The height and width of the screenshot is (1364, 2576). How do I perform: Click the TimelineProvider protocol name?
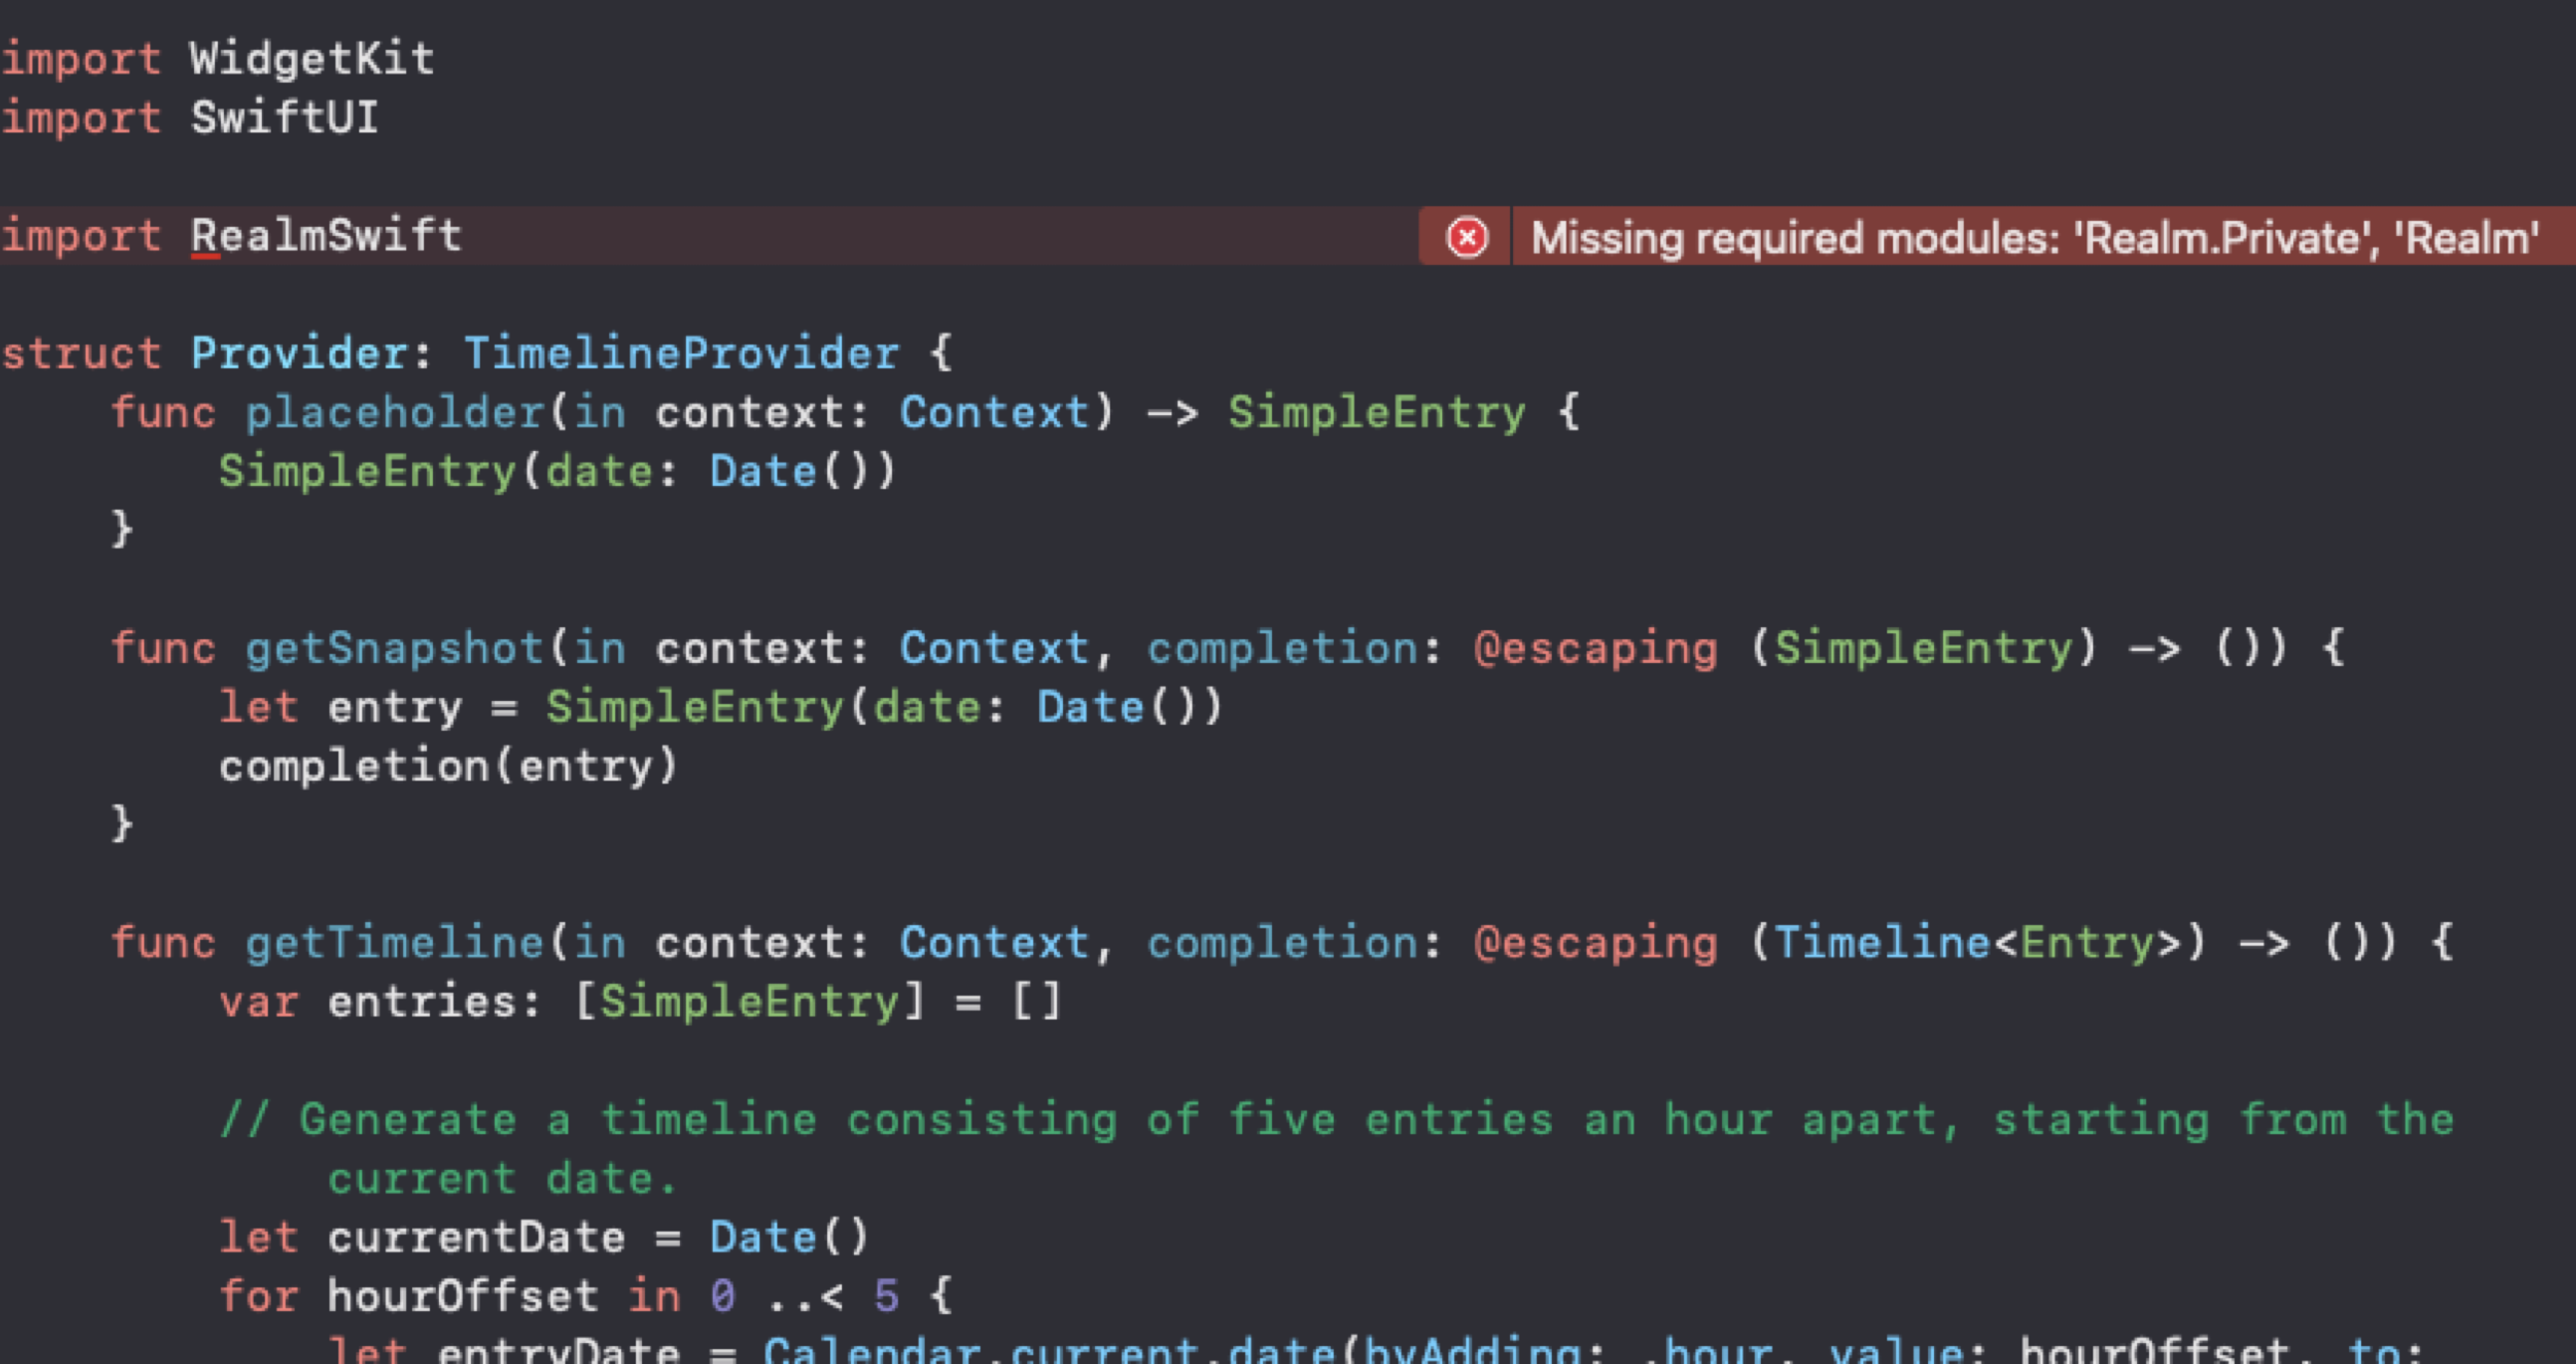tap(681, 354)
